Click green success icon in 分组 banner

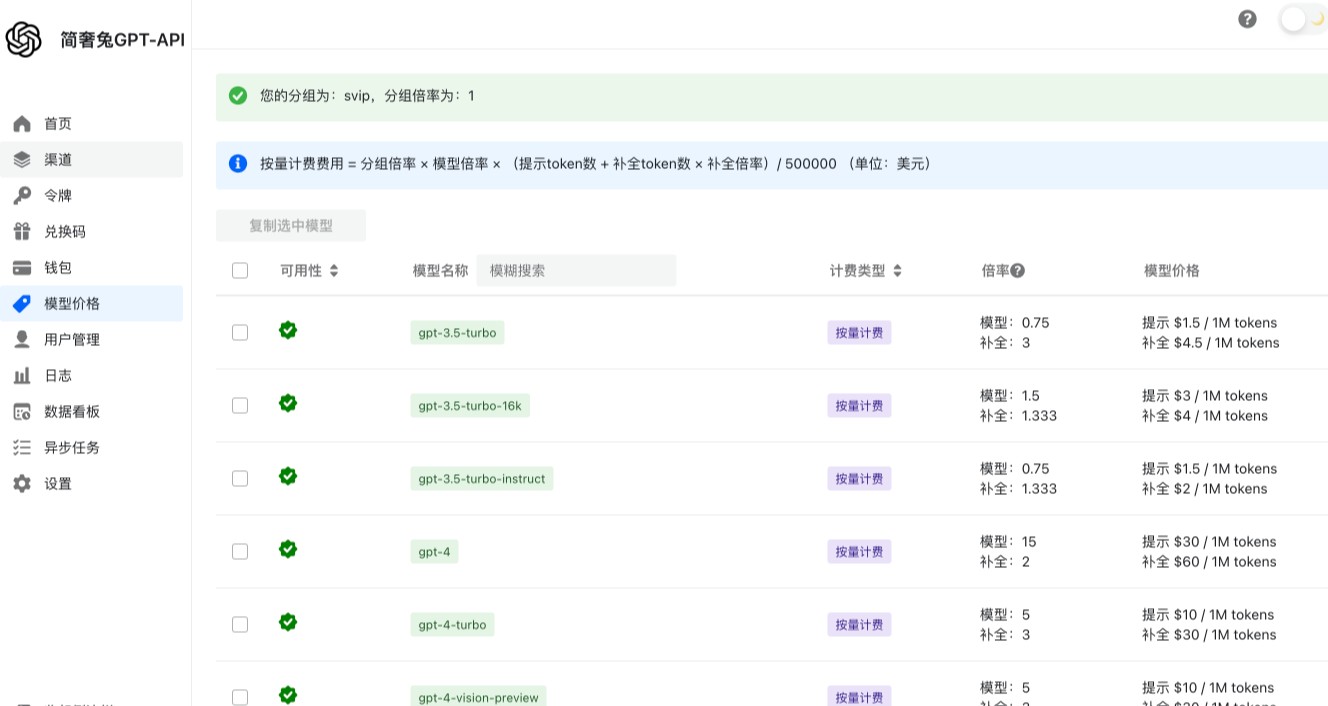coord(238,96)
